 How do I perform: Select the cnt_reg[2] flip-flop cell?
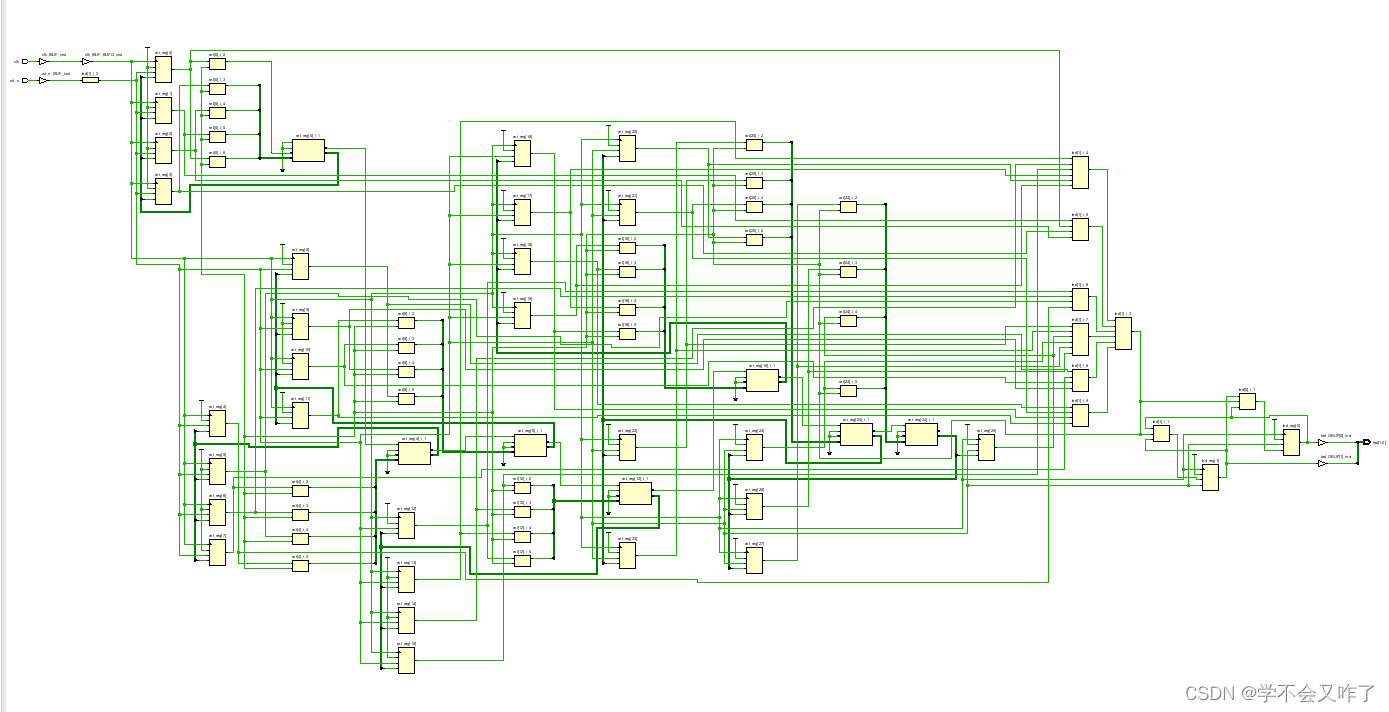click(x=163, y=150)
